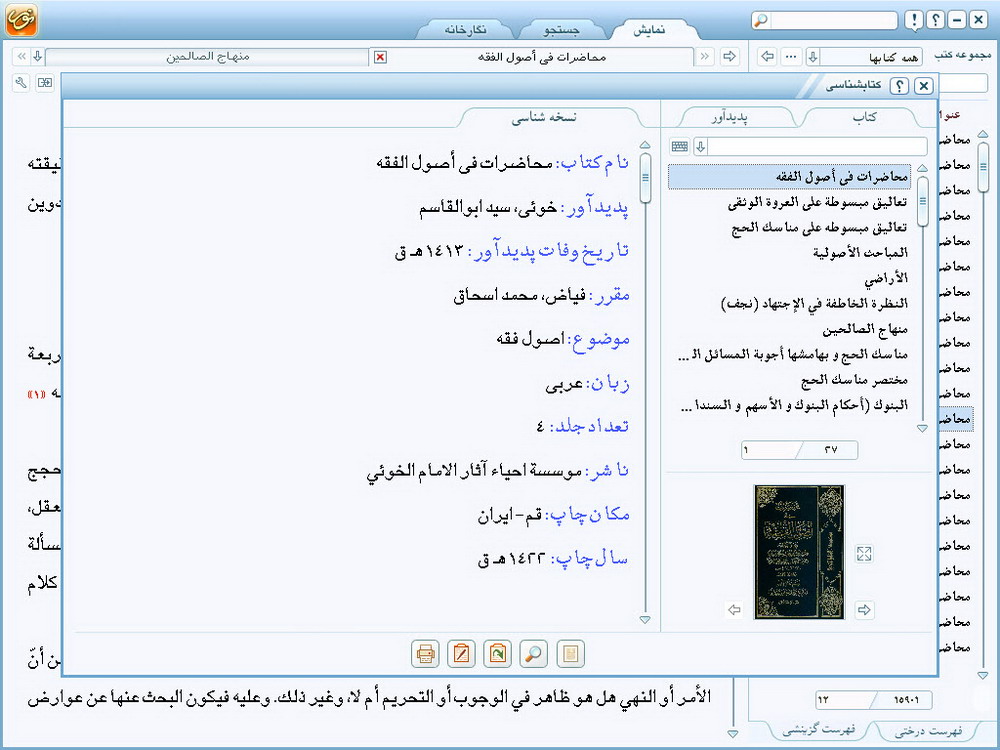
Task: Click the wrench settings icon at left toolbar
Action: [x=21, y=82]
